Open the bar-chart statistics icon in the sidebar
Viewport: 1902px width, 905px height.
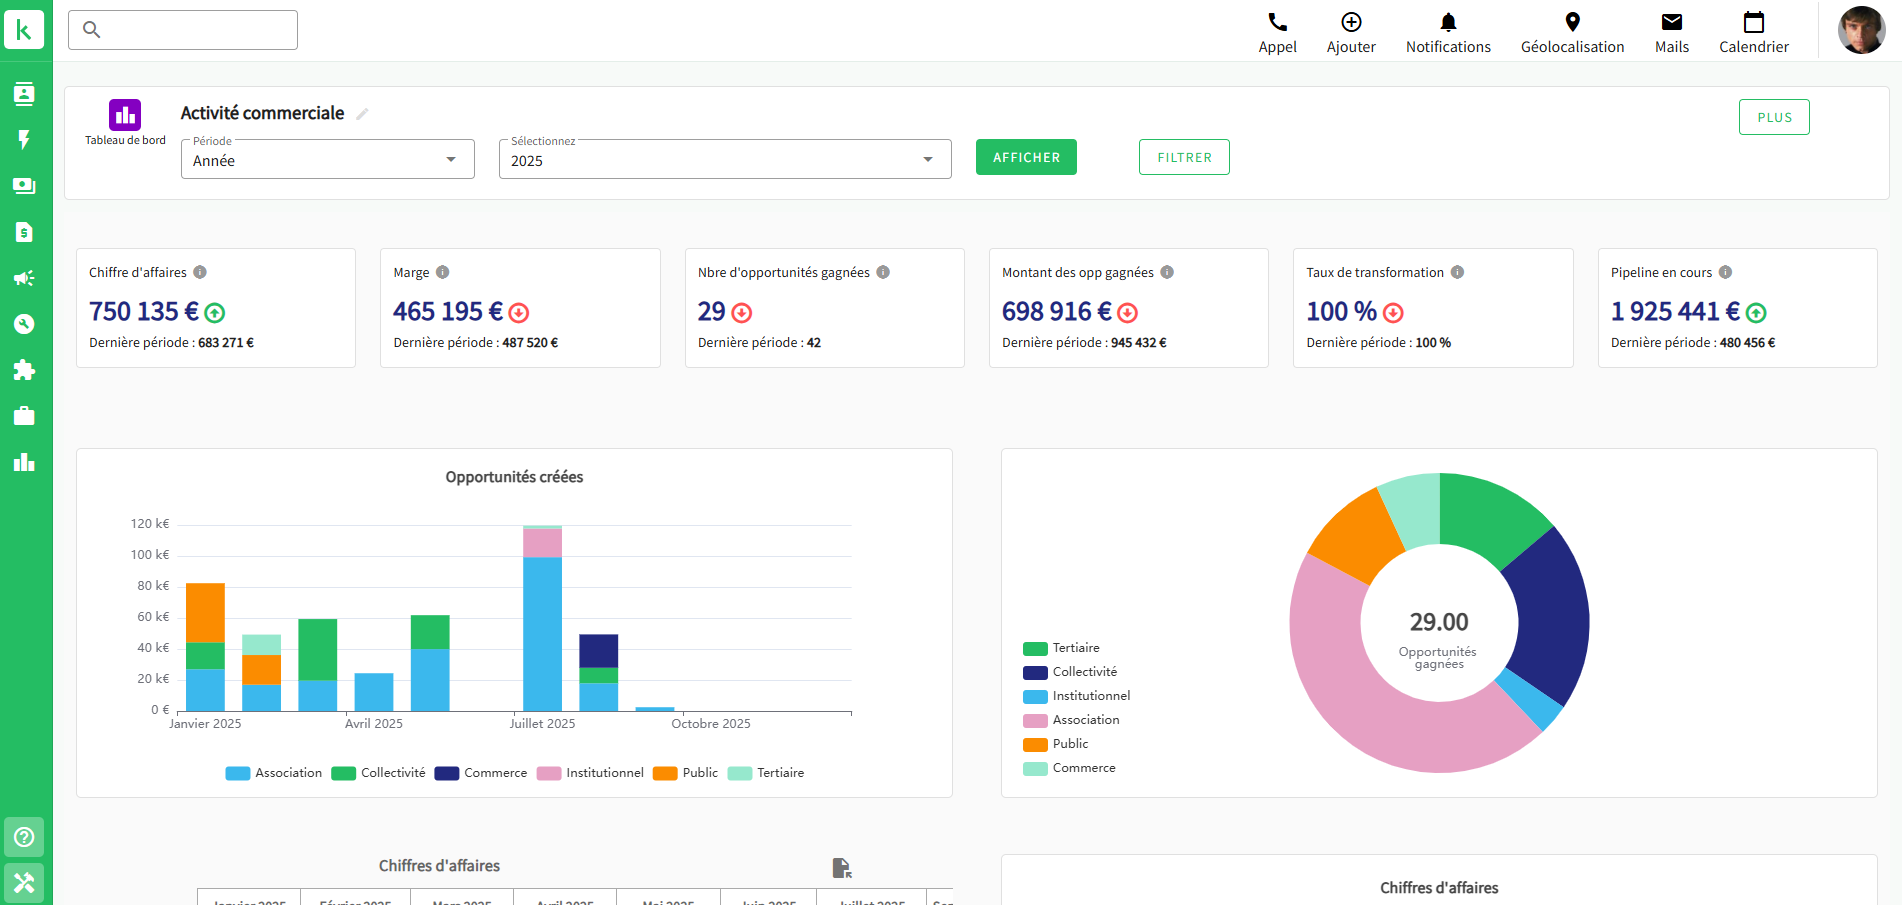24,462
